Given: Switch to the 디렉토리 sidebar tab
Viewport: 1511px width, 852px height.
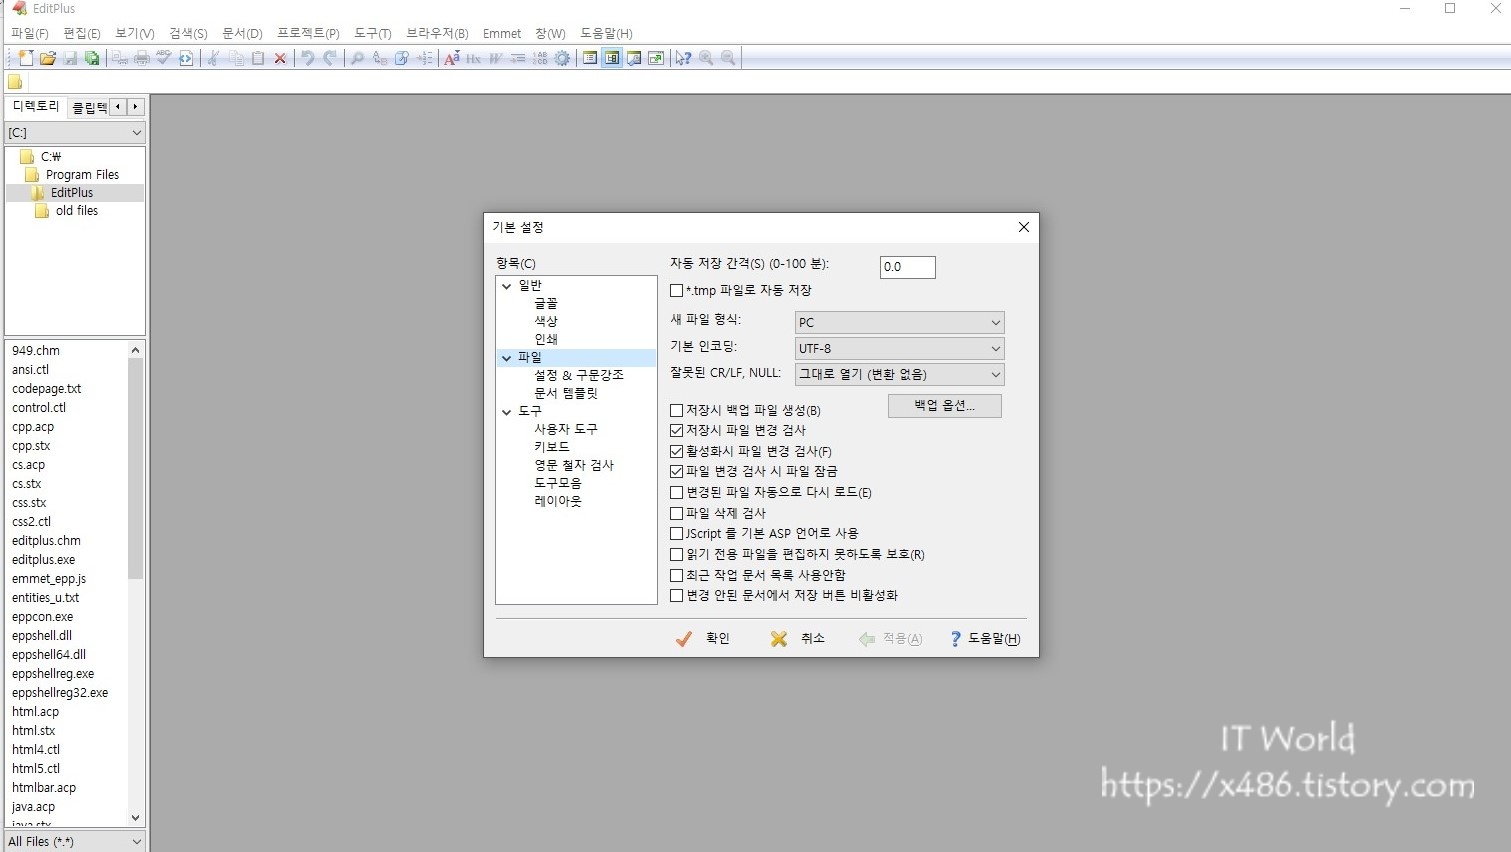Looking at the screenshot, I should coord(36,106).
